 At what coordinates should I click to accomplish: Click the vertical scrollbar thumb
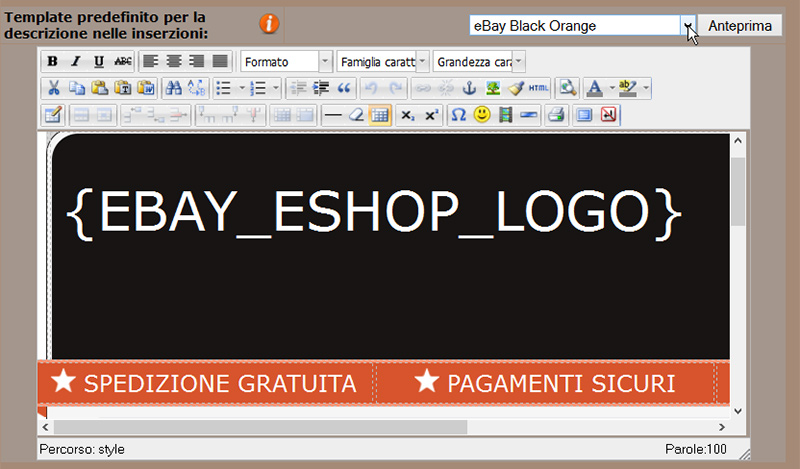click(738, 191)
